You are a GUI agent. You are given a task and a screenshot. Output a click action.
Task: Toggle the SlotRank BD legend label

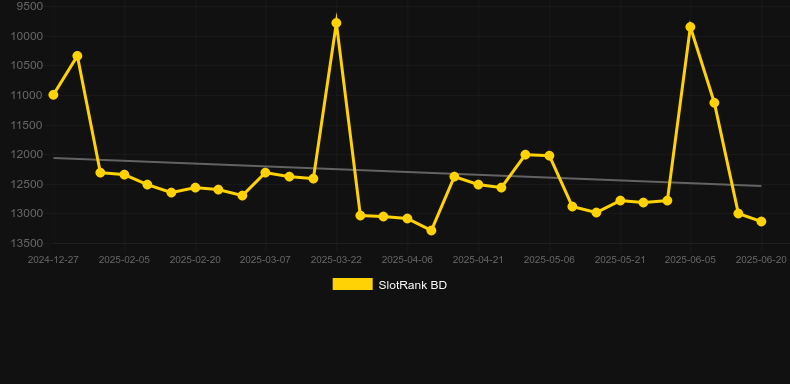412,285
